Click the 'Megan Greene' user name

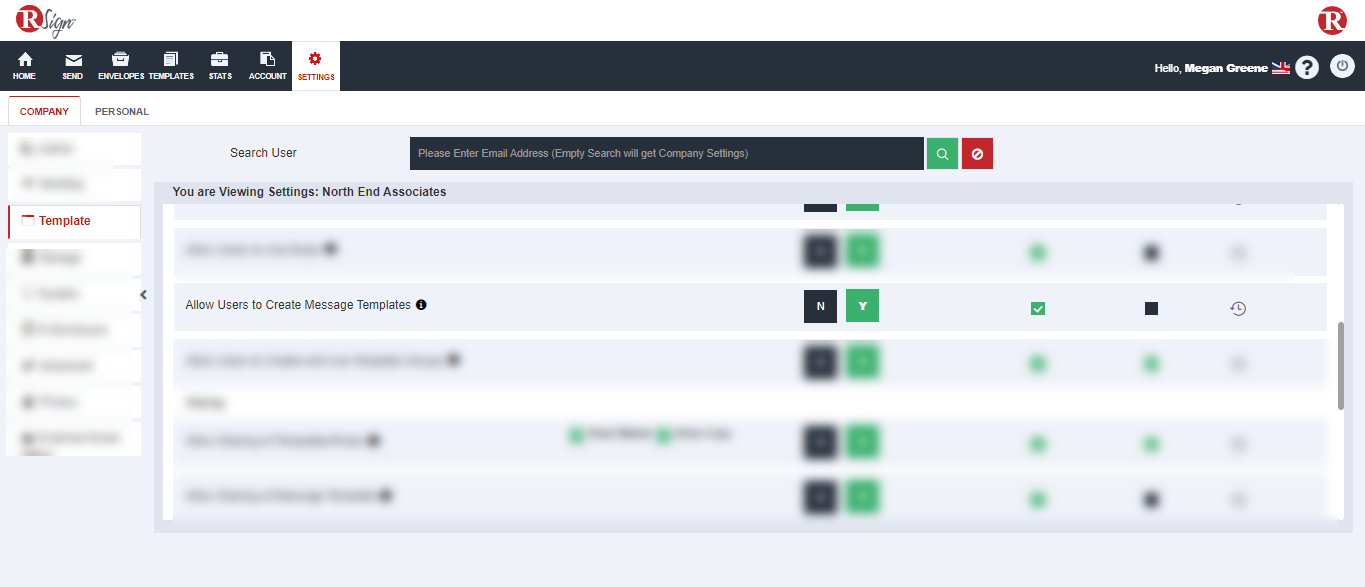(x=1226, y=68)
